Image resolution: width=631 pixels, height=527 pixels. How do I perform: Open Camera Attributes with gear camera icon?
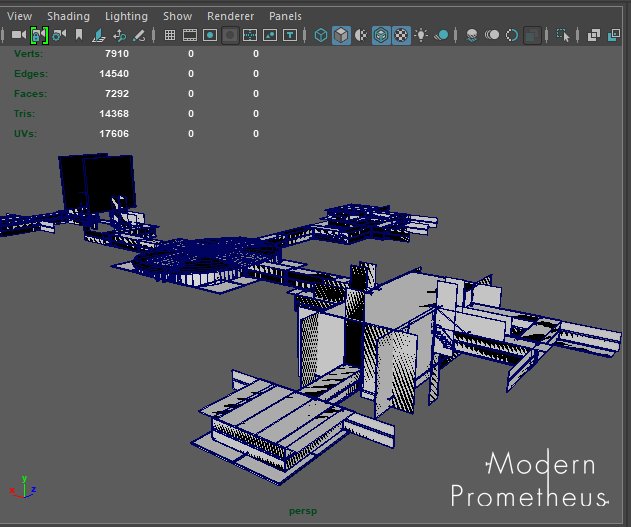[x=59, y=35]
